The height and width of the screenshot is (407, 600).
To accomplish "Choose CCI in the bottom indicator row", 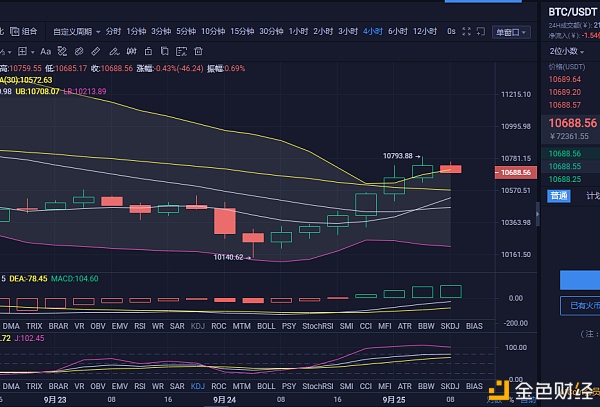I will [365, 386].
